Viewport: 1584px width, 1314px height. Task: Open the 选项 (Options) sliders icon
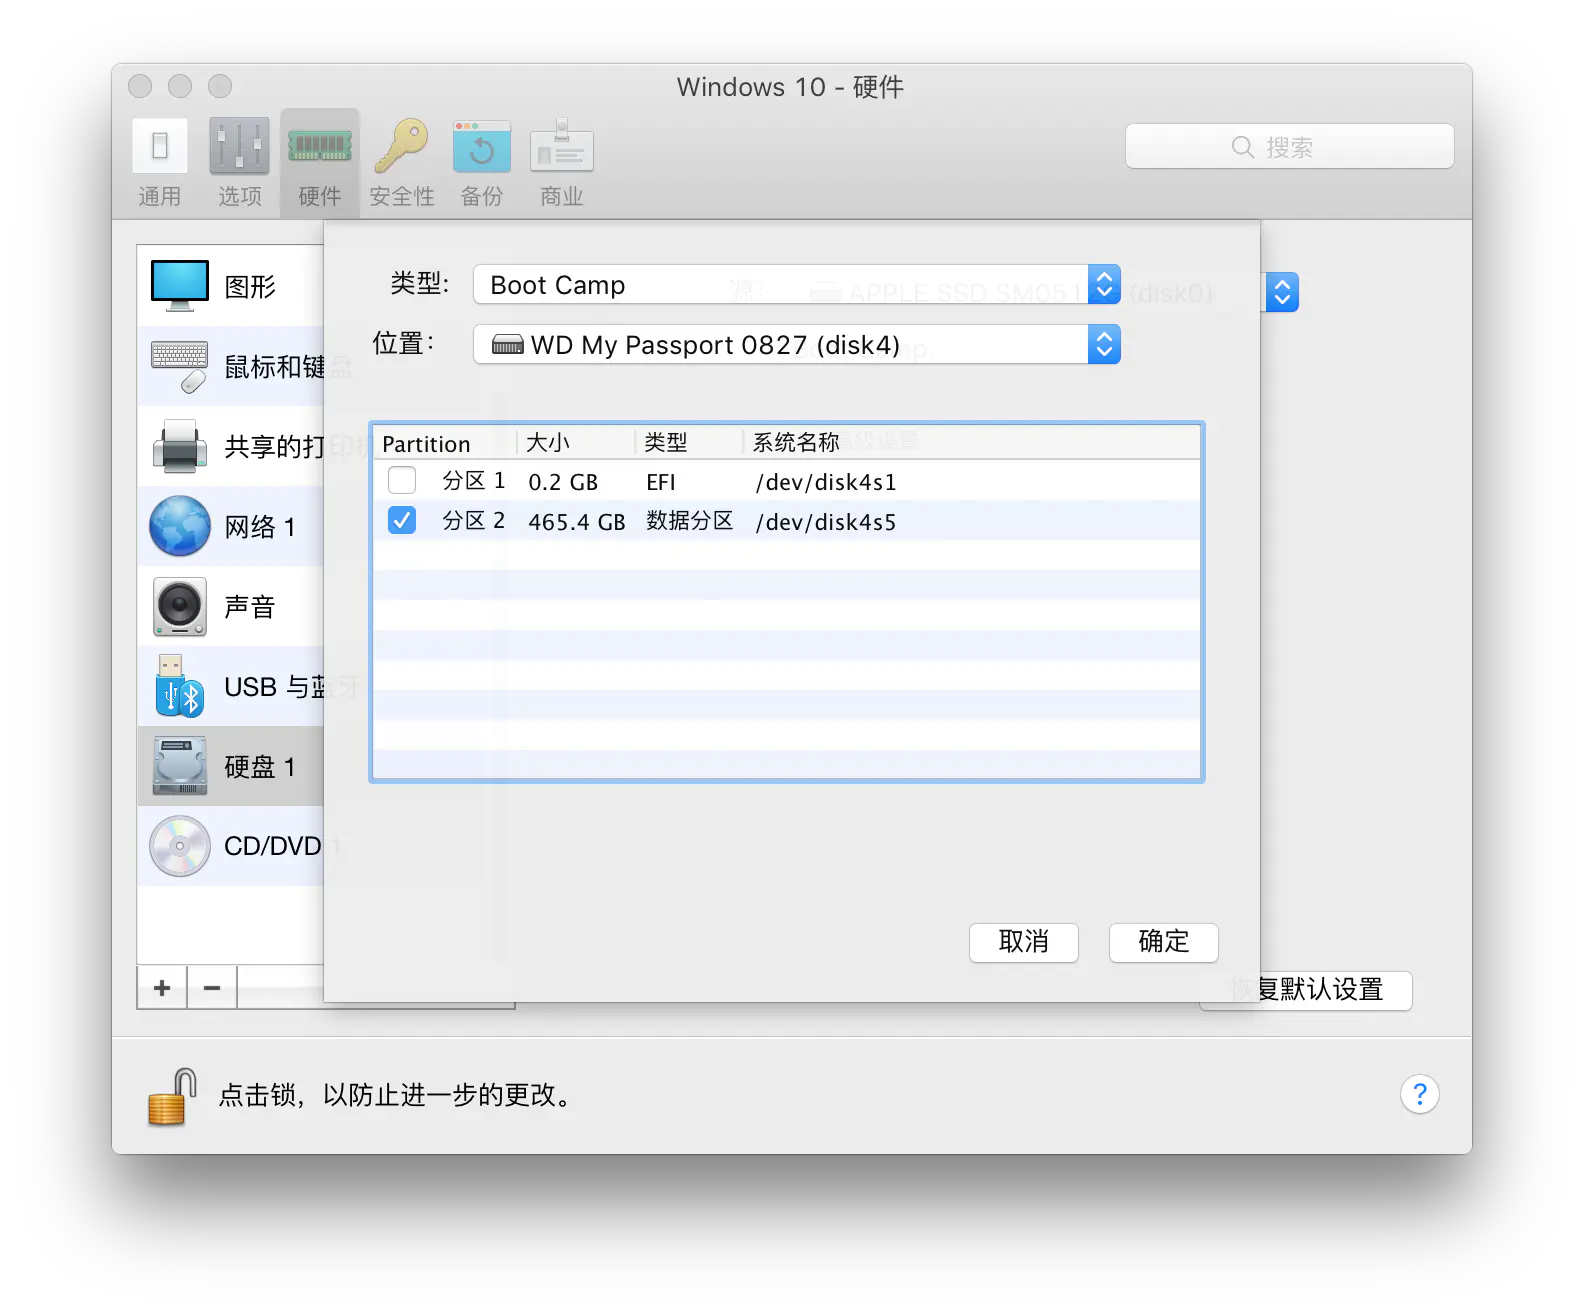(x=239, y=146)
